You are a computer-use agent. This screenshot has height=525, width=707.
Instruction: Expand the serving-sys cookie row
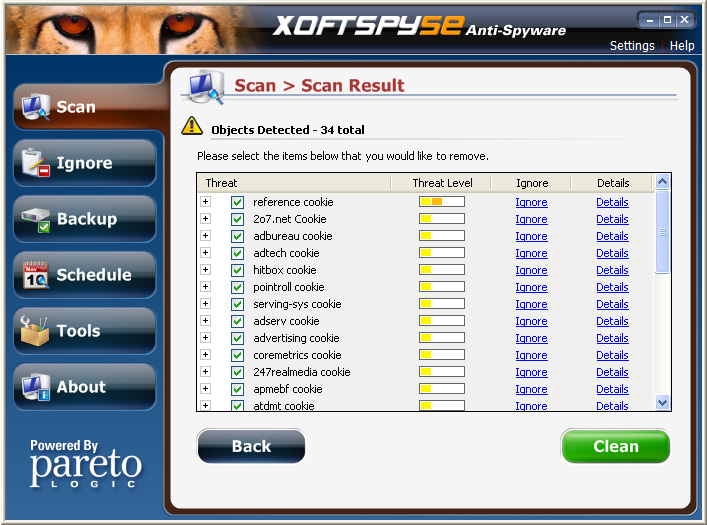point(206,303)
